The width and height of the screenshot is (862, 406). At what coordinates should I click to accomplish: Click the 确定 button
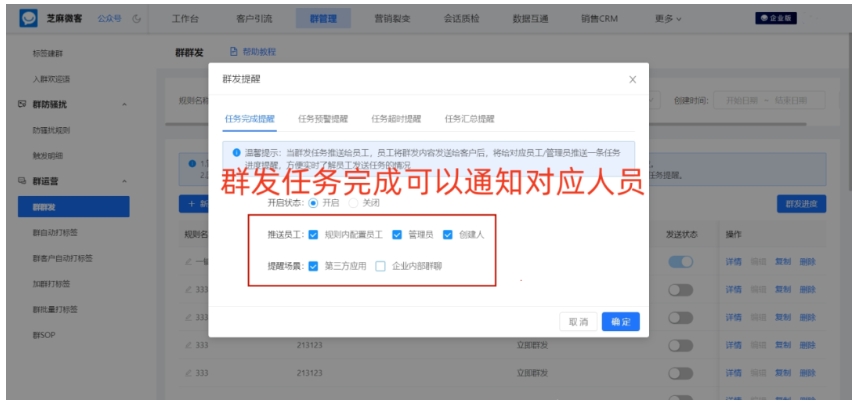(621, 322)
